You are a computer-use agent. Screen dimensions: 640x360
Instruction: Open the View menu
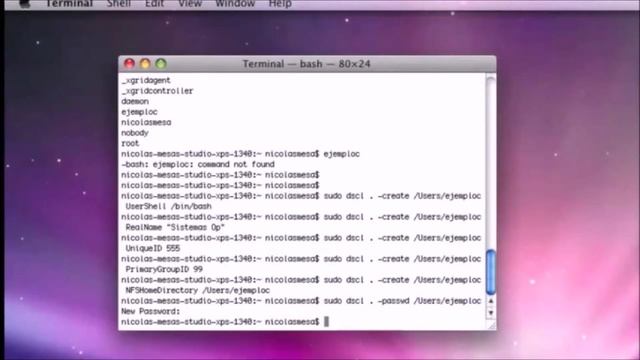pyautogui.click(x=190, y=4)
